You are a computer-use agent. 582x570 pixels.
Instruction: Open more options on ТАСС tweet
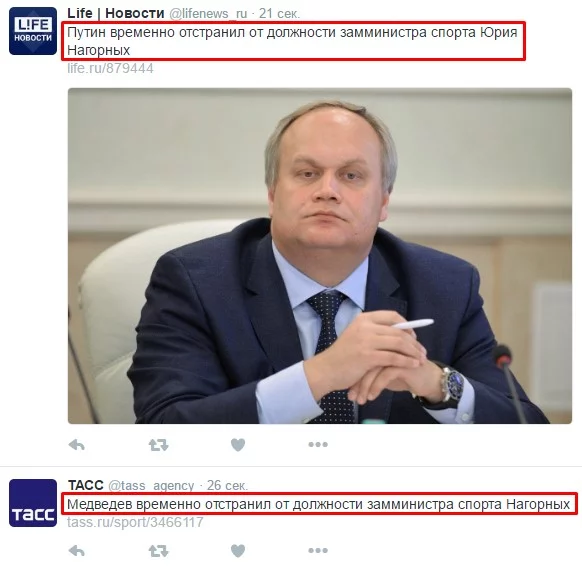[318, 551]
